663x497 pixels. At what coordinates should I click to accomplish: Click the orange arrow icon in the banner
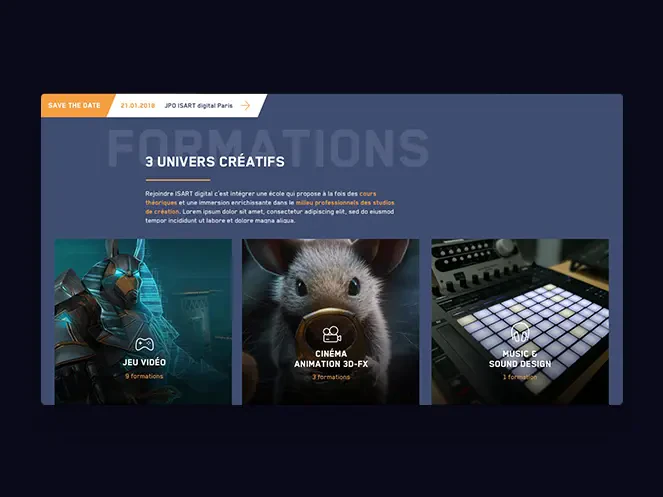click(245, 105)
